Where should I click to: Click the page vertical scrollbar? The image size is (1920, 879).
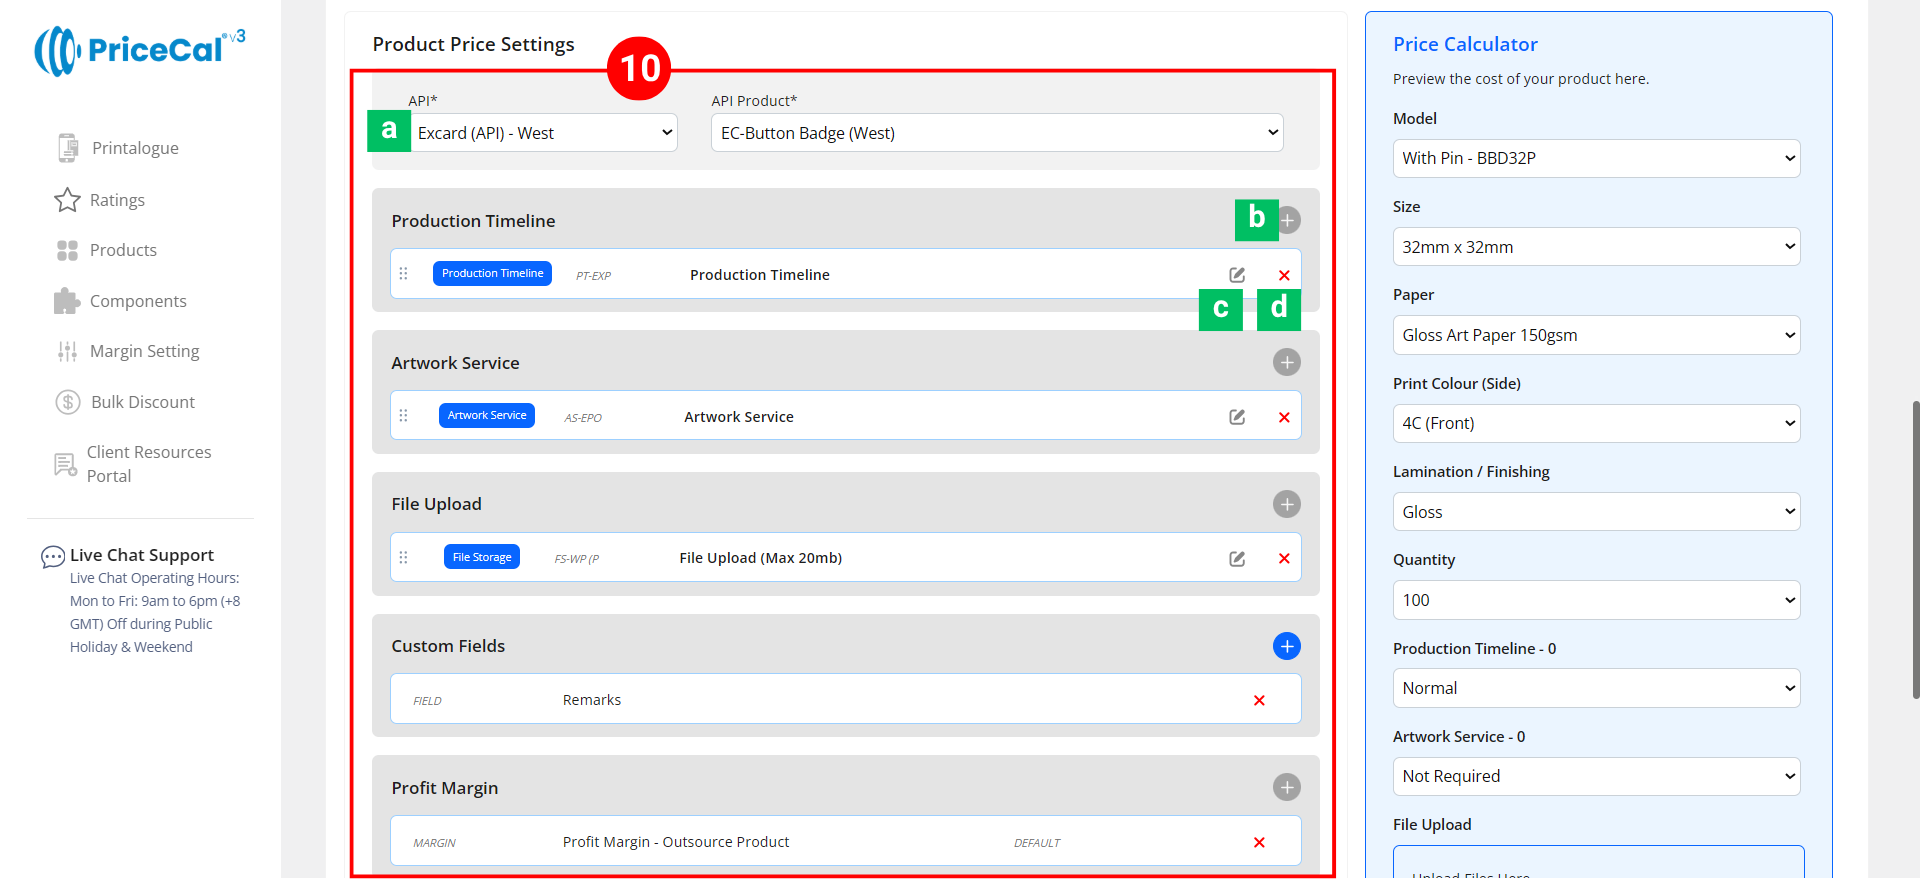point(1915,550)
